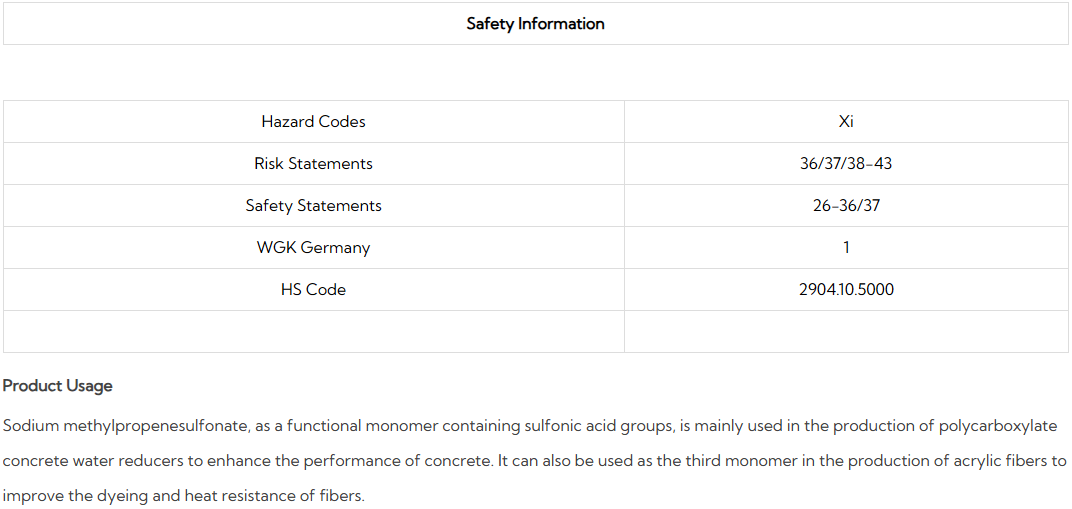This screenshot has height=509, width=1072.
Task: Select the Risk Statements label cell
Action: coord(313,164)
